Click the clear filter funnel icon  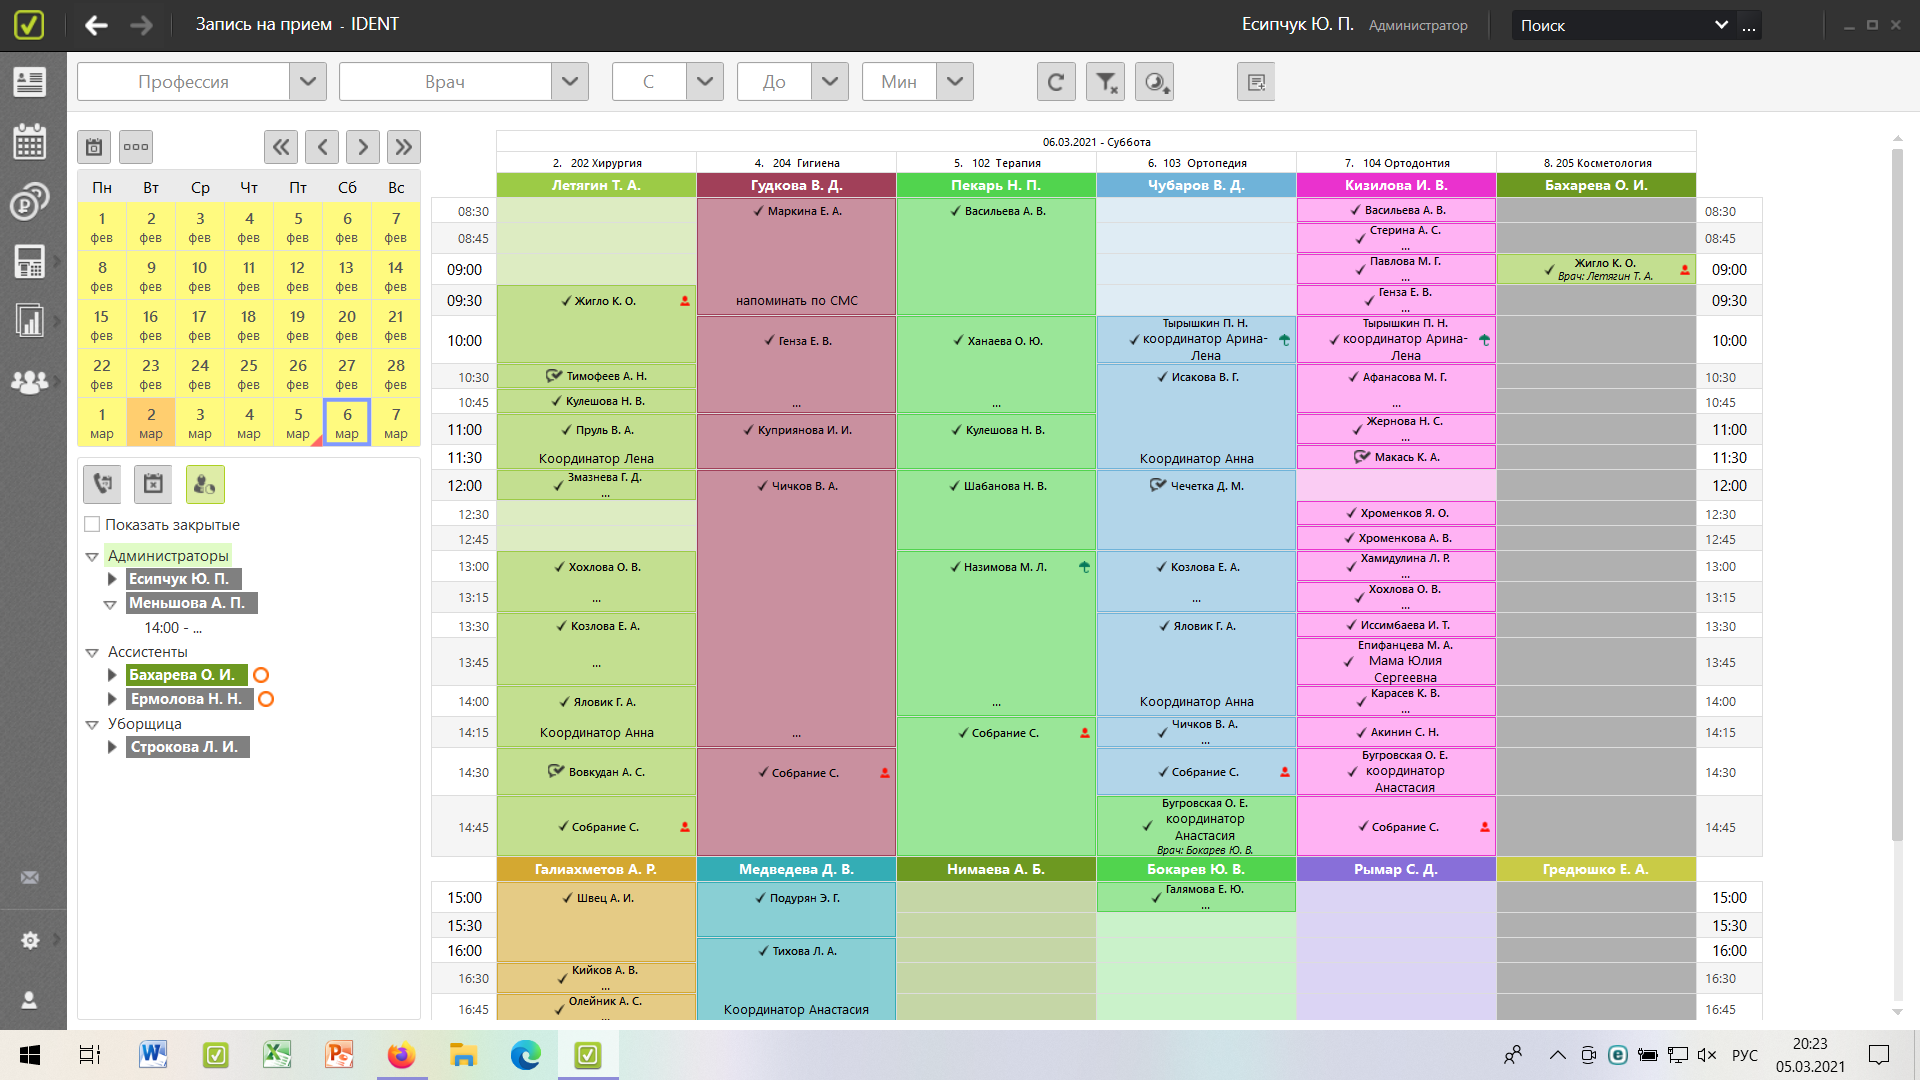tap(1105, 82)
